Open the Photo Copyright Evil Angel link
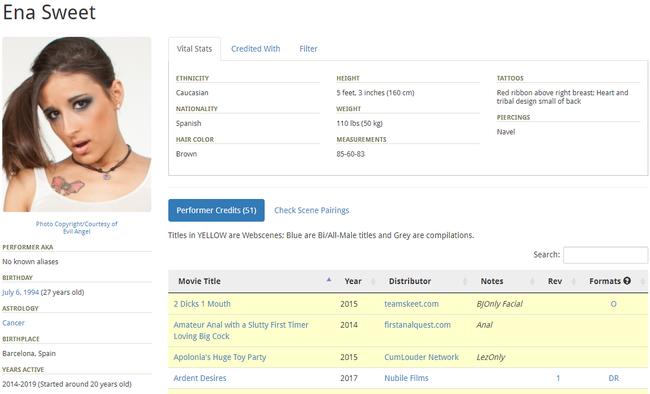 77,228
